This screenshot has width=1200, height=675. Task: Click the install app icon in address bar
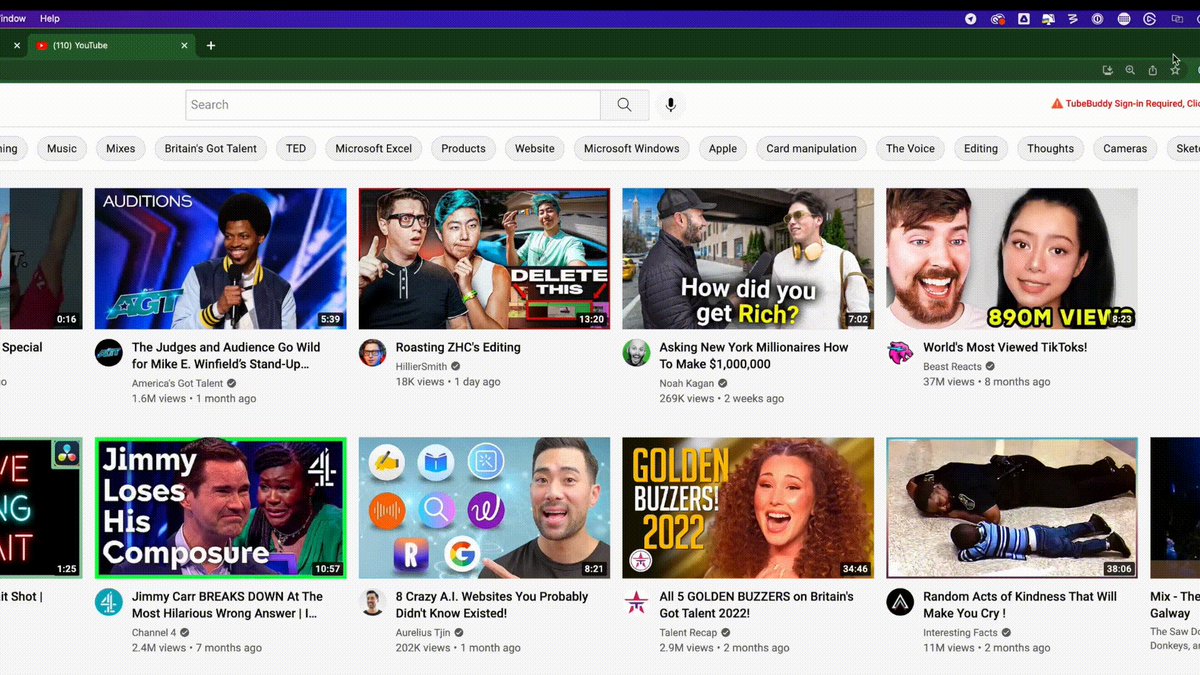pos(1107,70)
